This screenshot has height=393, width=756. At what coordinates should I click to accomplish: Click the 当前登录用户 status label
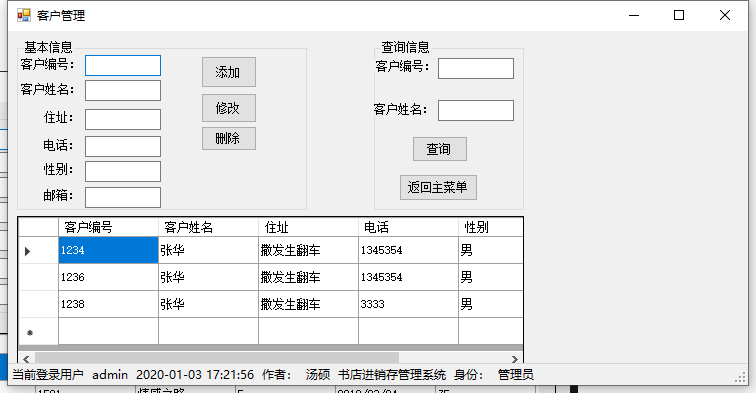[x=48, y=375]
